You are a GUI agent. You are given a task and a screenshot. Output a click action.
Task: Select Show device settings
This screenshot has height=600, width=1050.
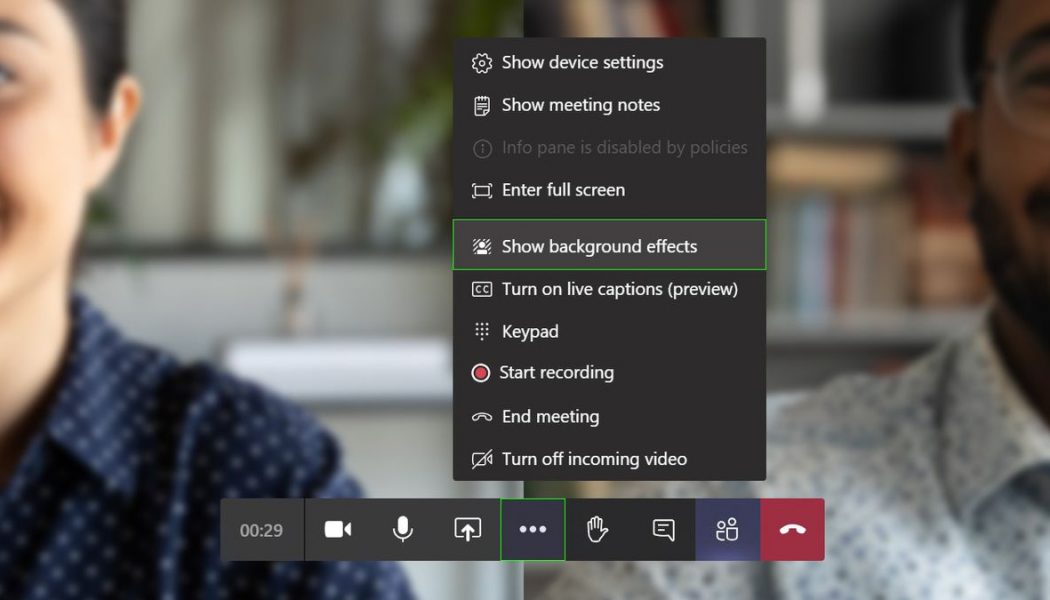point(581,62)
